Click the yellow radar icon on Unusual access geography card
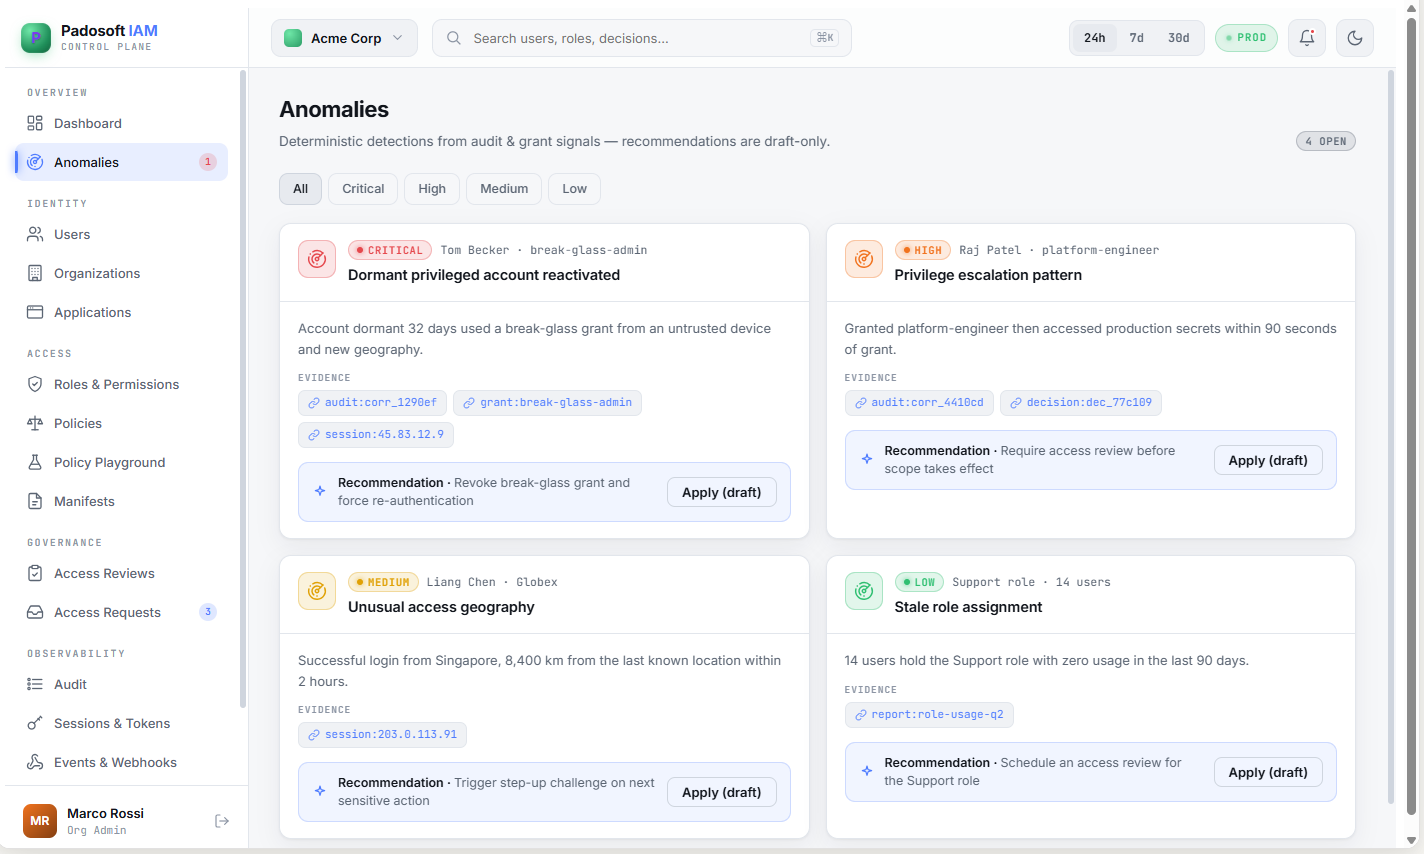 pos(317,591)
